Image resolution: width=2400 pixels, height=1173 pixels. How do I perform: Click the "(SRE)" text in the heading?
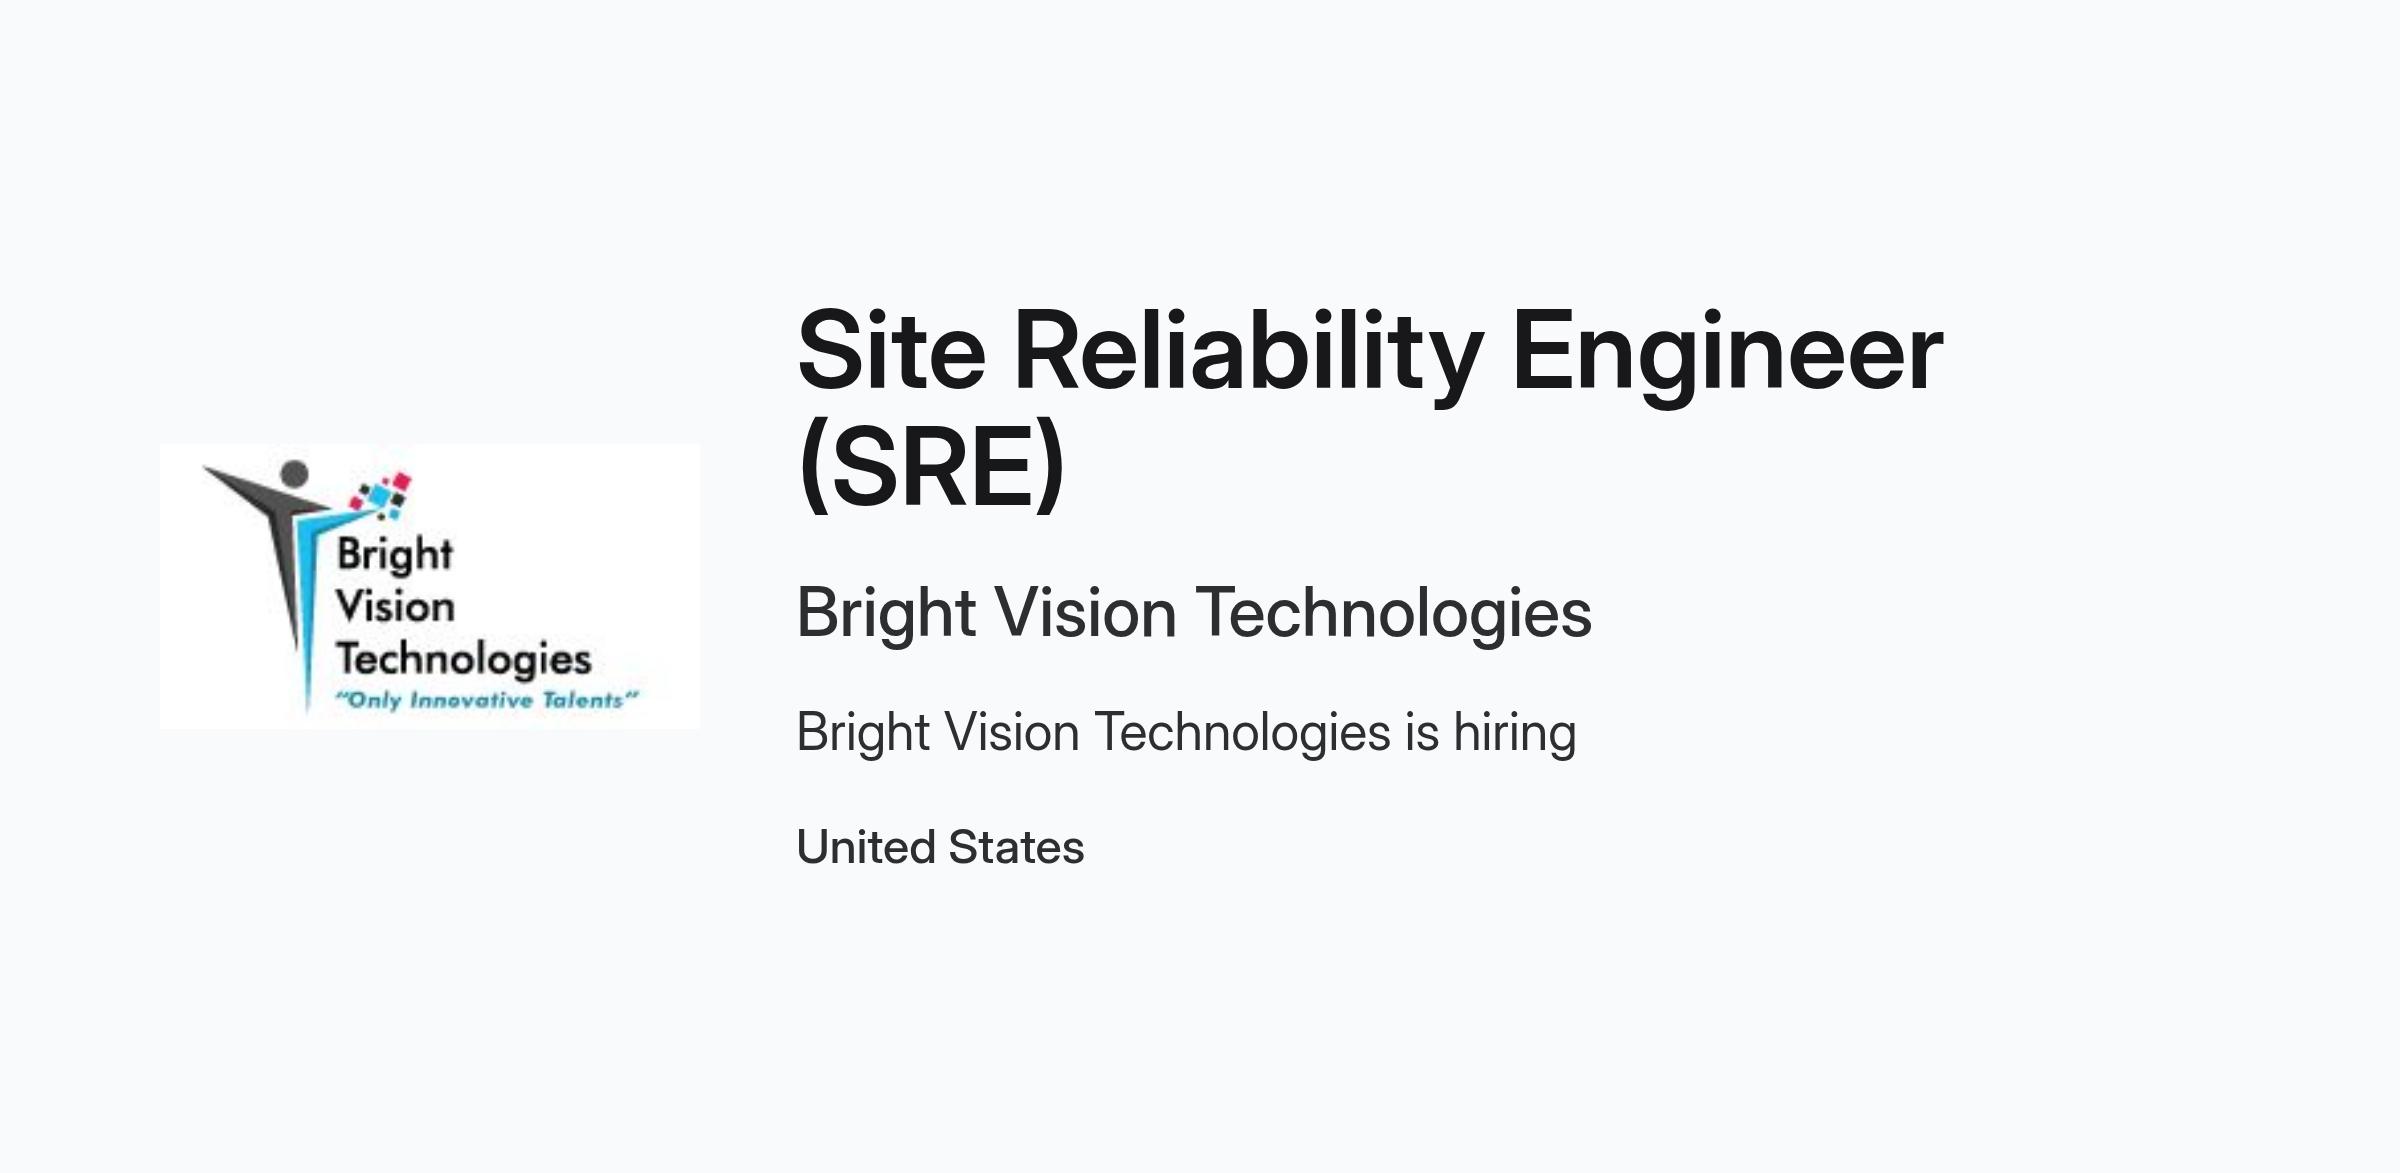click(932, 467)
